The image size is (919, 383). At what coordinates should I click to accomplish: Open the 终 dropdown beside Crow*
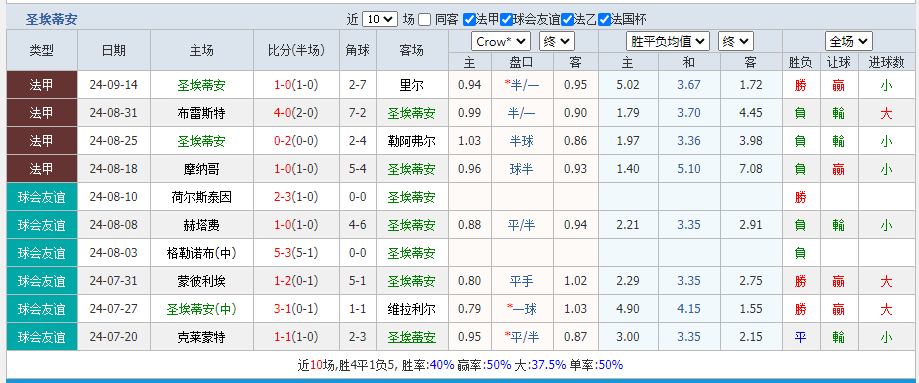[x=556, y=42]
